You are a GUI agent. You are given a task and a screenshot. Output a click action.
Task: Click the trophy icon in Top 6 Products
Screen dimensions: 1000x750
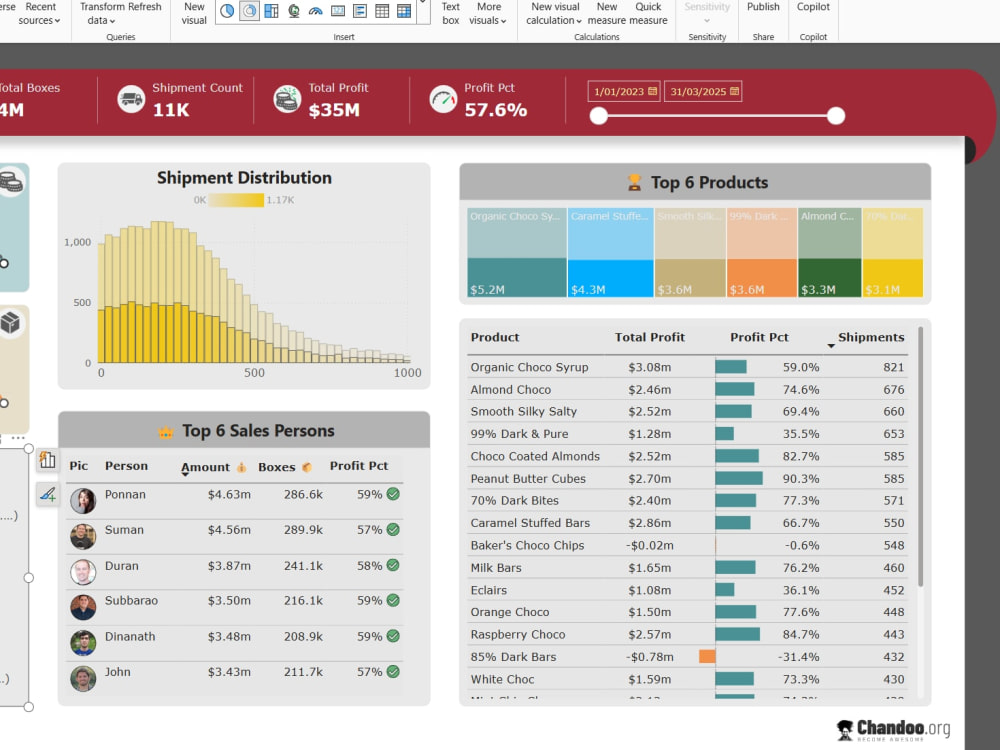click(634, 183)
